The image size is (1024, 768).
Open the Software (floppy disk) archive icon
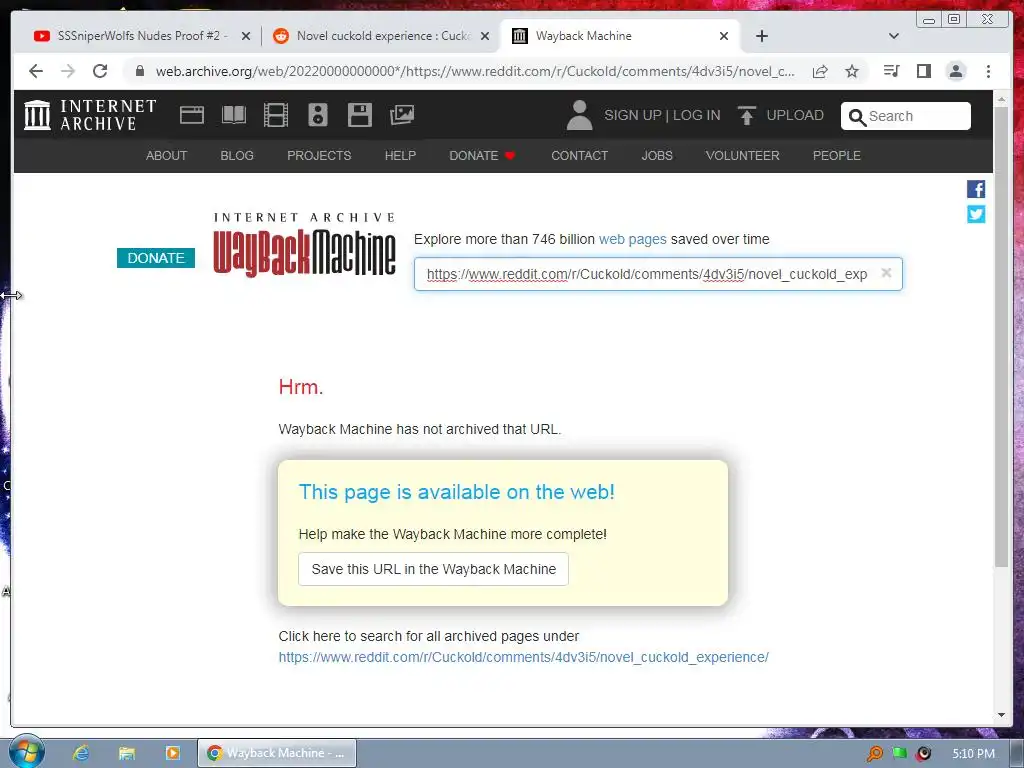tap(360, 116)
